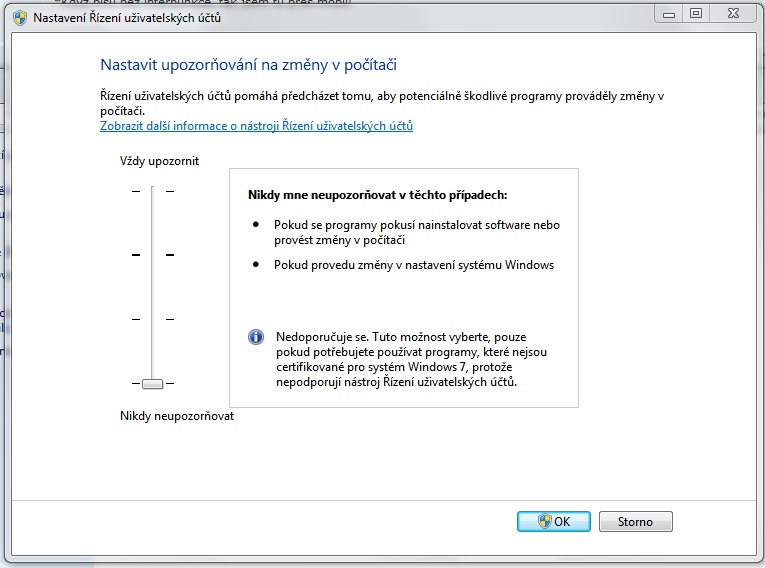Close the UAC settings window
The height and width of the screenshot is (568, 765).
pos(733,14)
